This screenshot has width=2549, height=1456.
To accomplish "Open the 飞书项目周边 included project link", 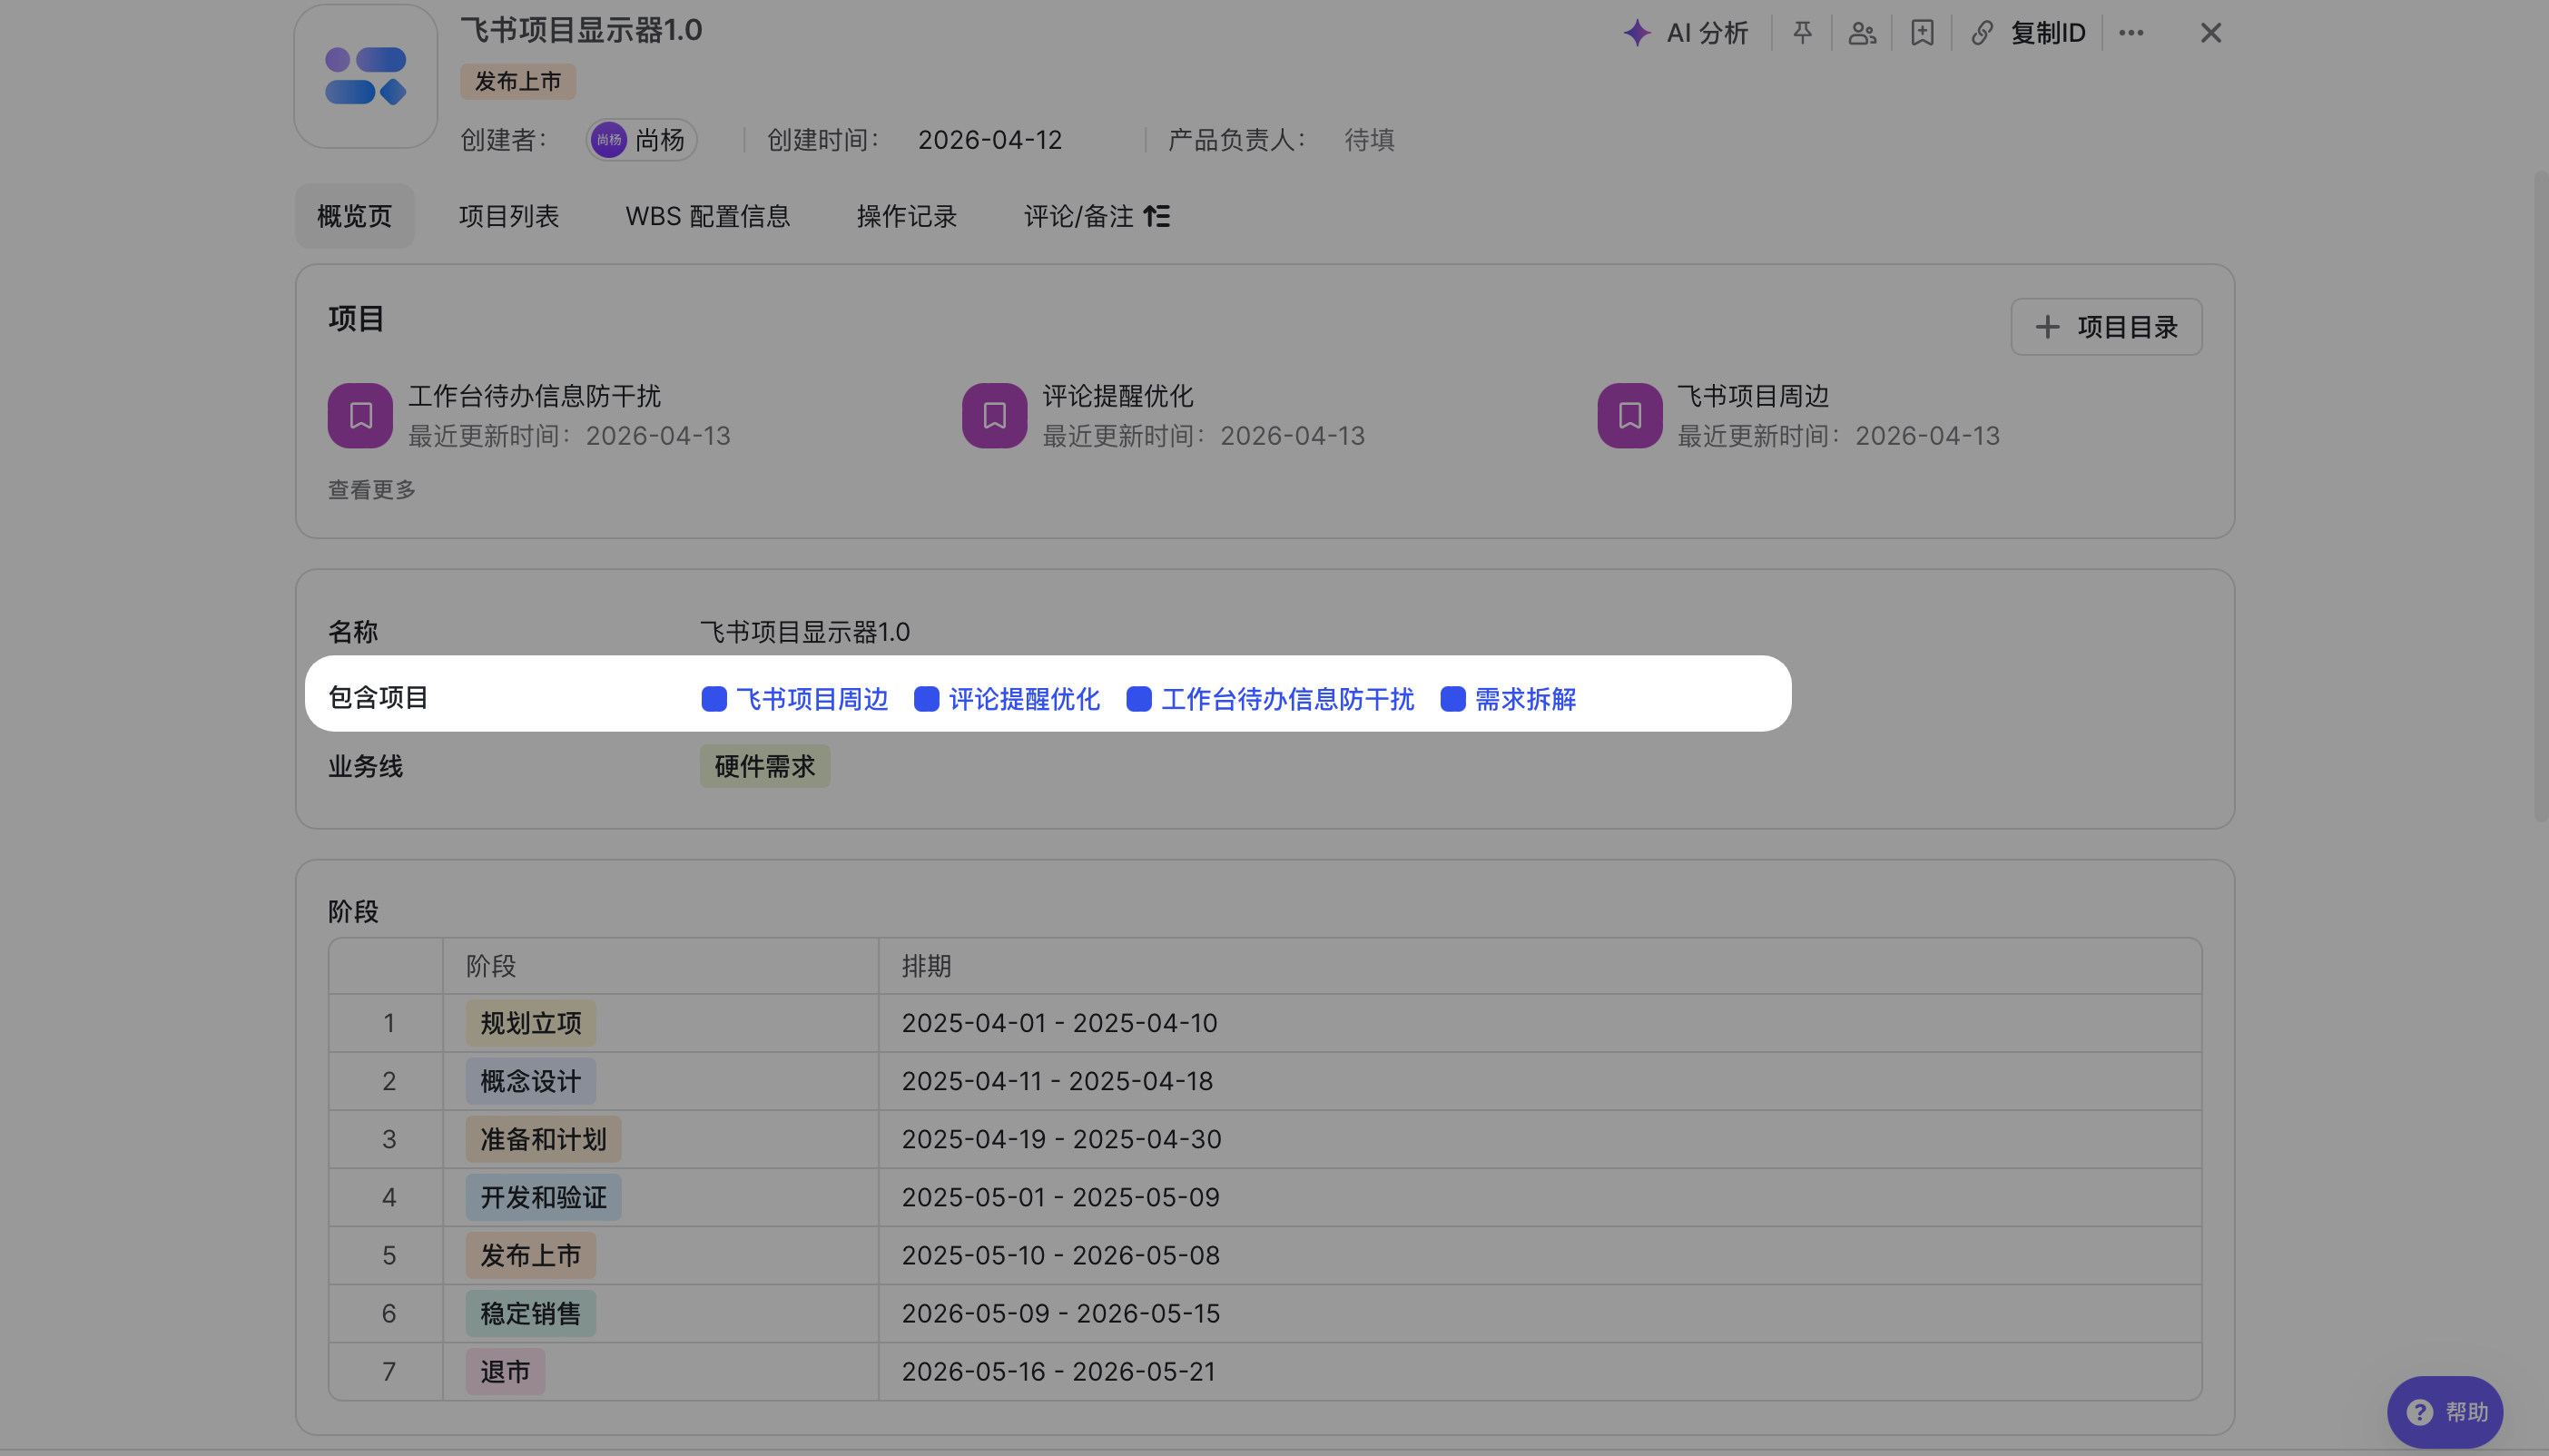I will point(795,699).
